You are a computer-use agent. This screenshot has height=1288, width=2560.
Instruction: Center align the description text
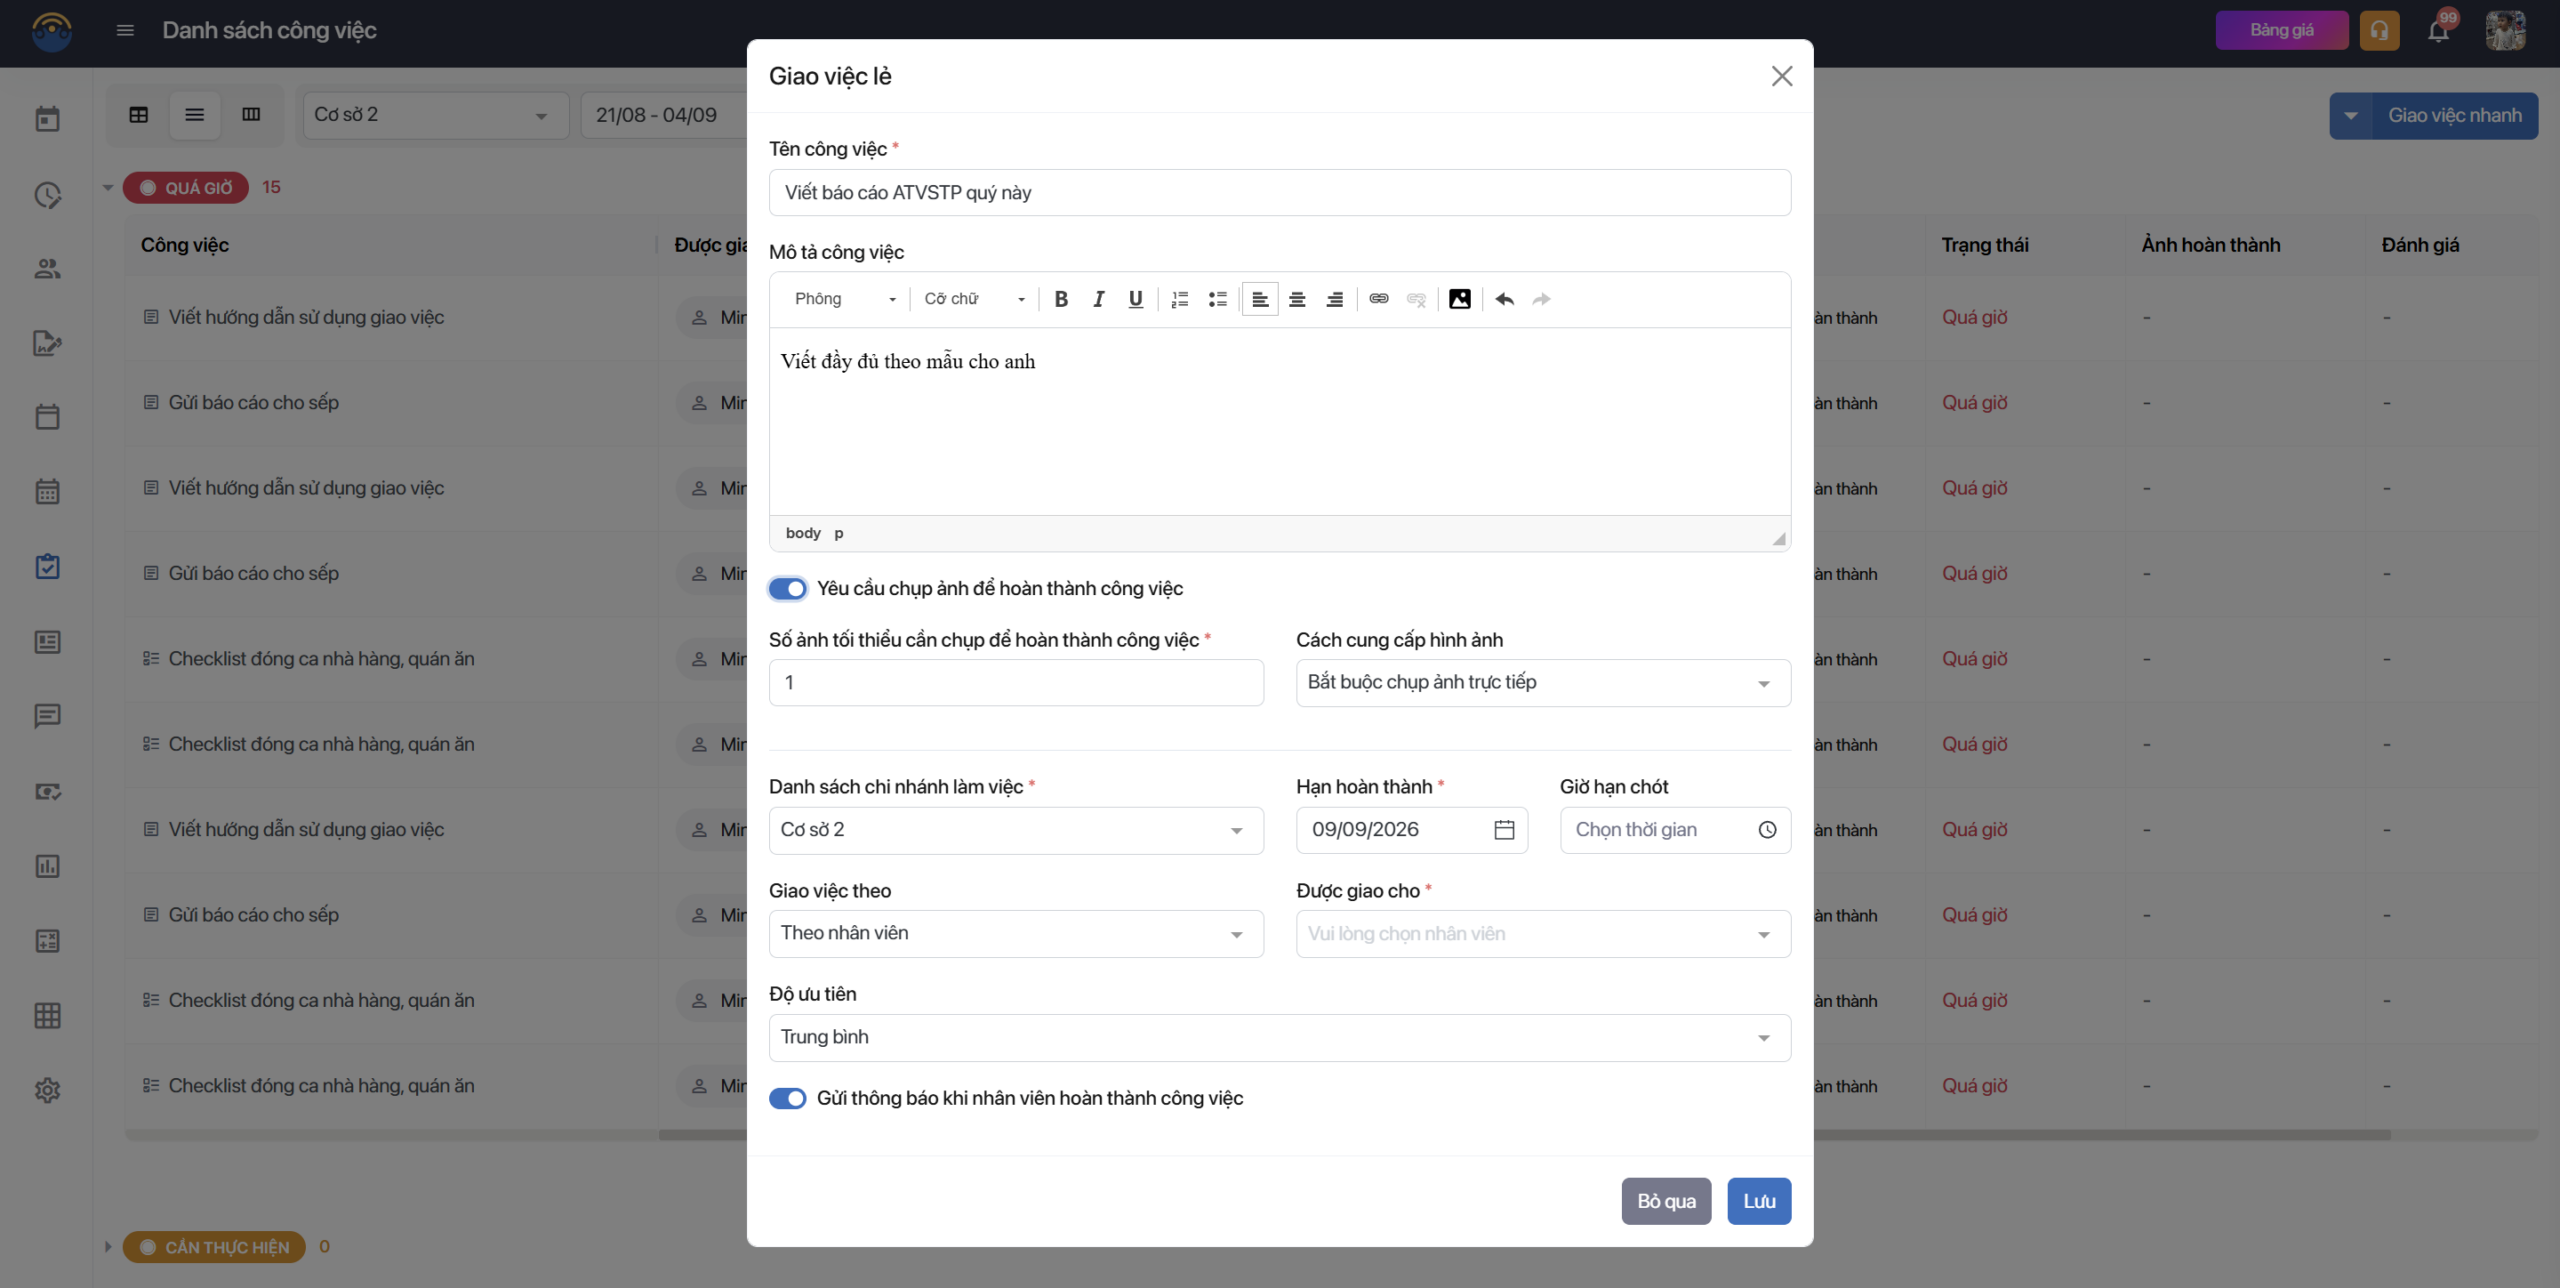tap(1297, 299)
